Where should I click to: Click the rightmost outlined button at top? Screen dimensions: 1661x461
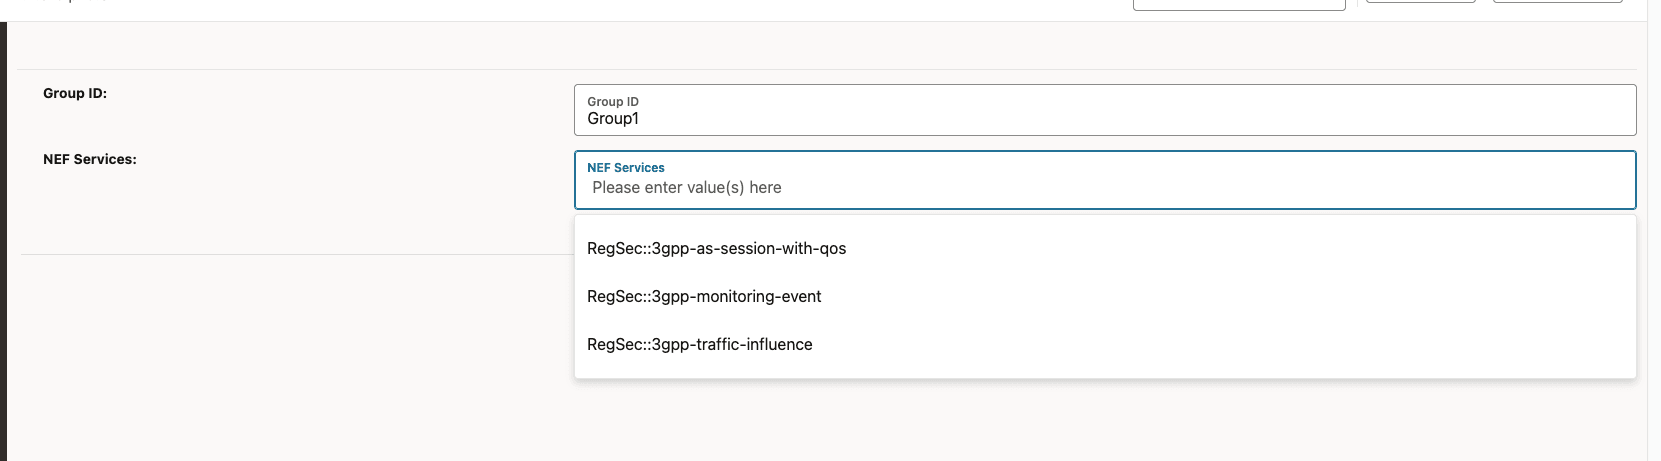coord(1557,2)
